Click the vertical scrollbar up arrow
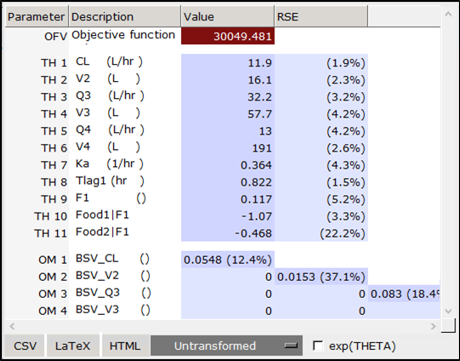Viewport: 460px width, 361px height. 448,14
